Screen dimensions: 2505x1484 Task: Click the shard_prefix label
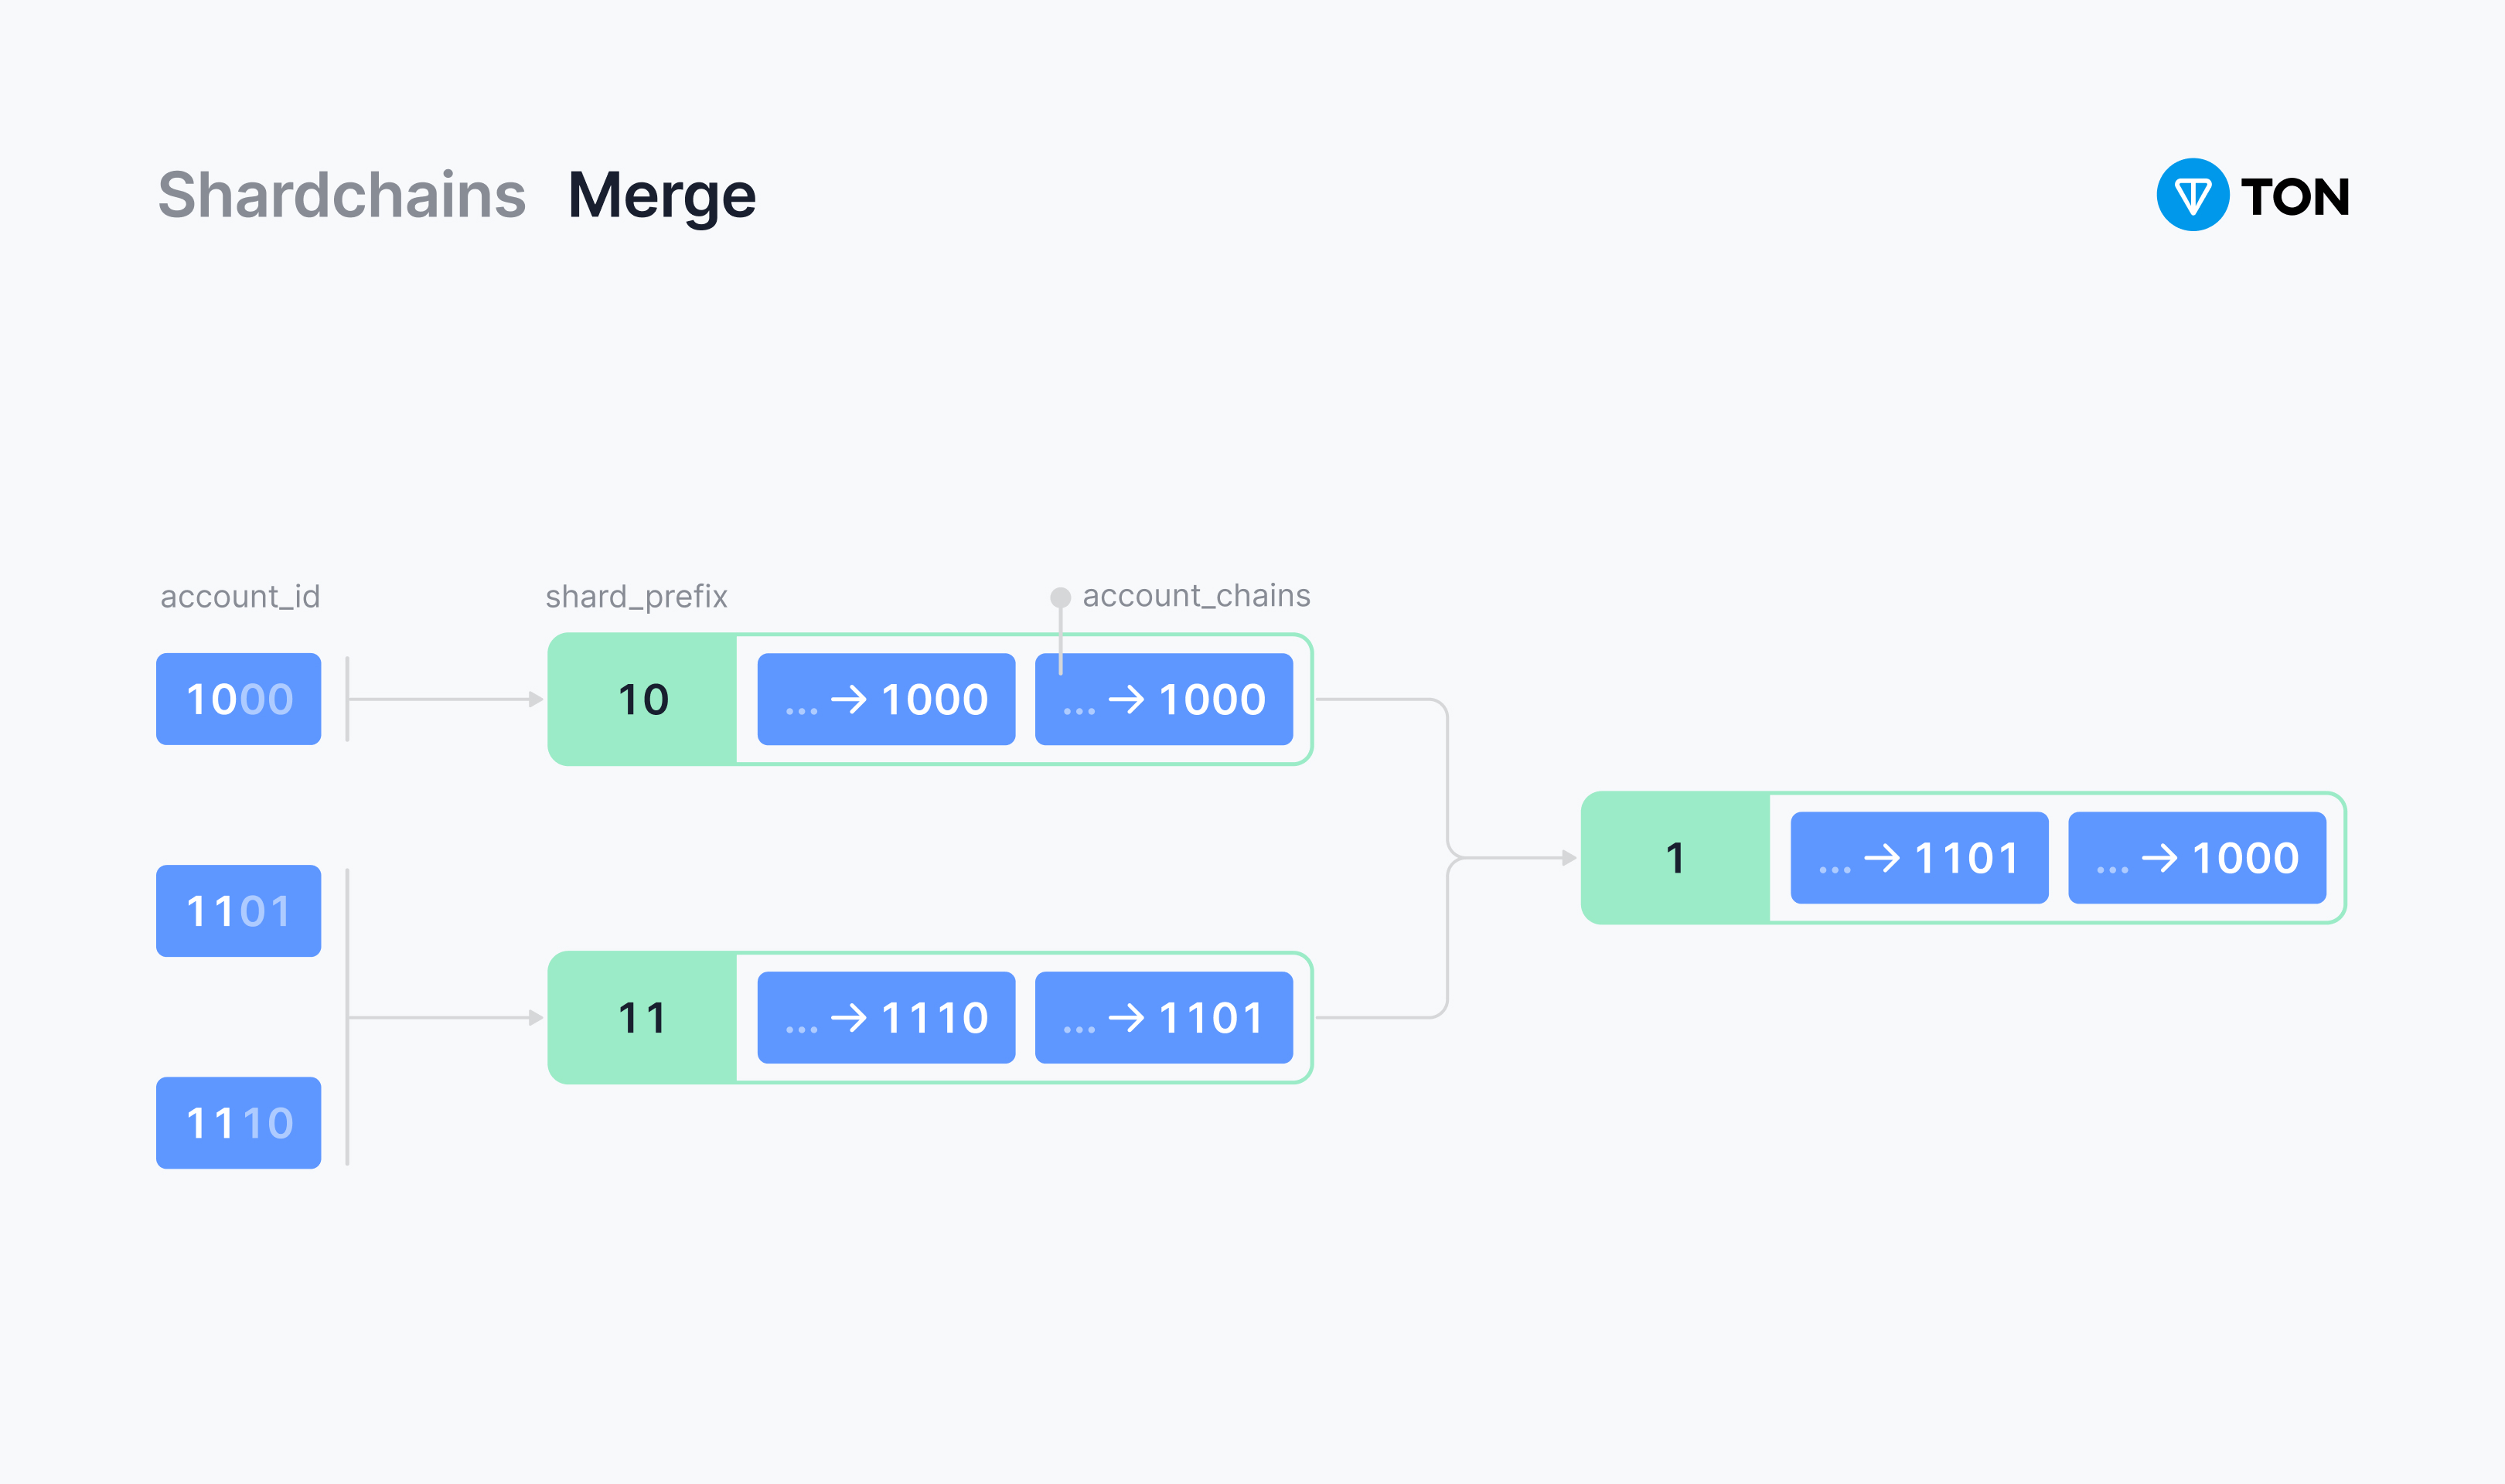point(636,596)
